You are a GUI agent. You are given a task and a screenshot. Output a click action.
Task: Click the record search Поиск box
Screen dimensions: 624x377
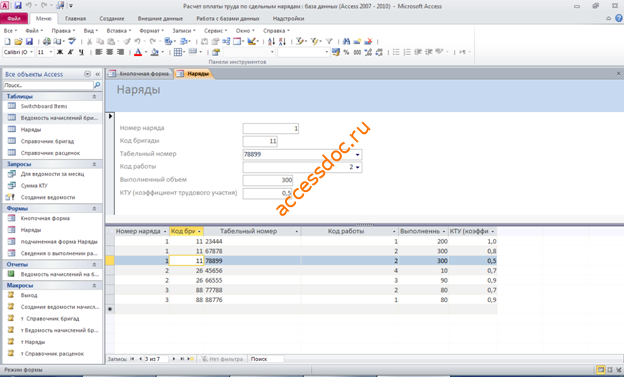pos(266,359)
